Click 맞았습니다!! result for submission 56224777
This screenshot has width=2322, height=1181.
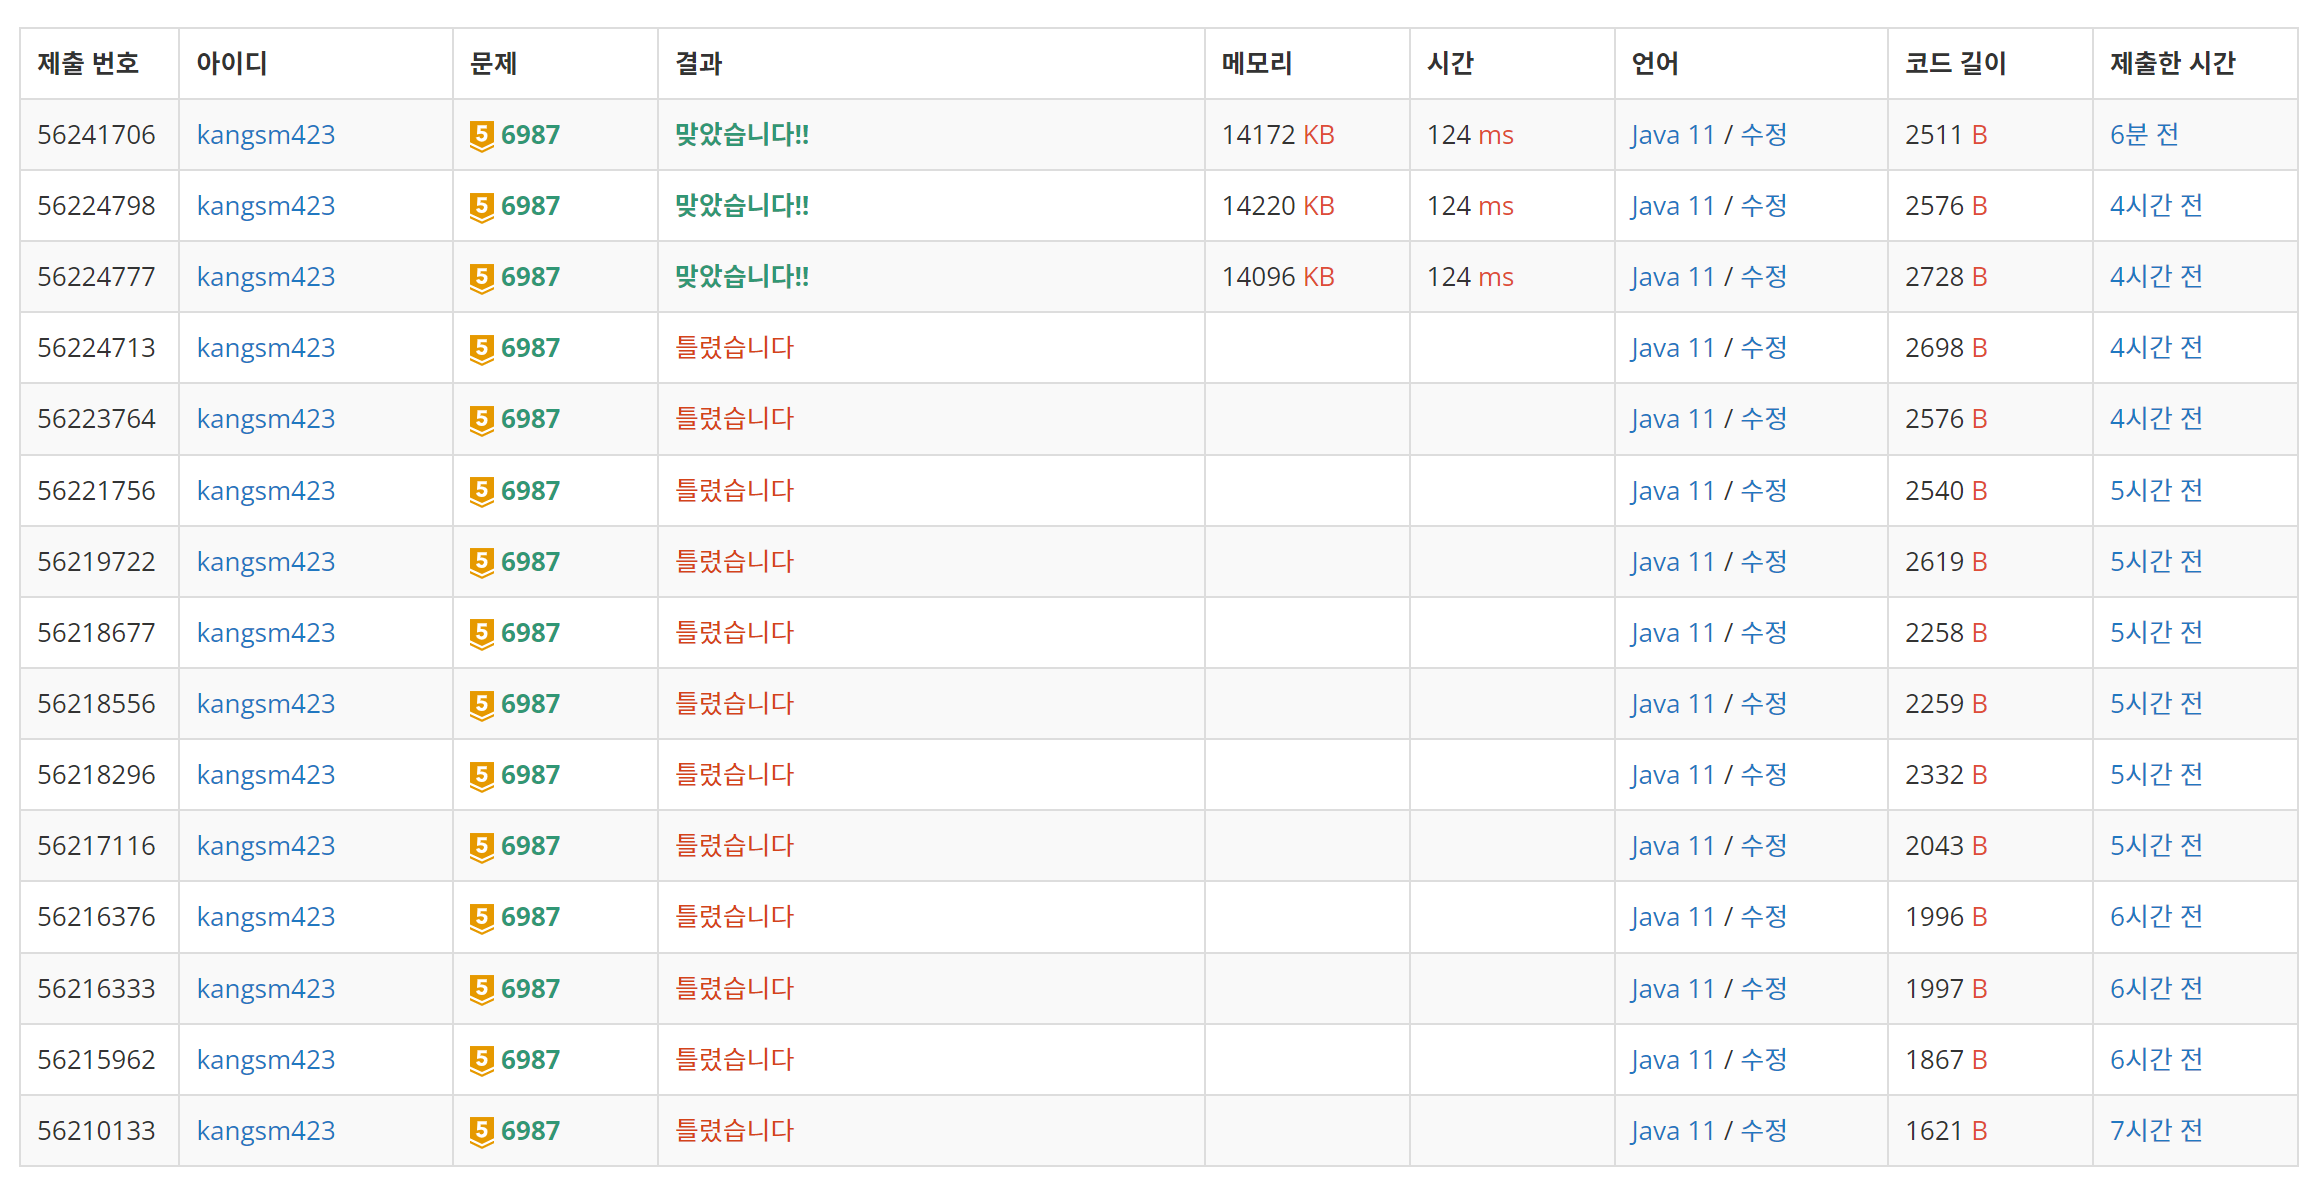[741, 277]
